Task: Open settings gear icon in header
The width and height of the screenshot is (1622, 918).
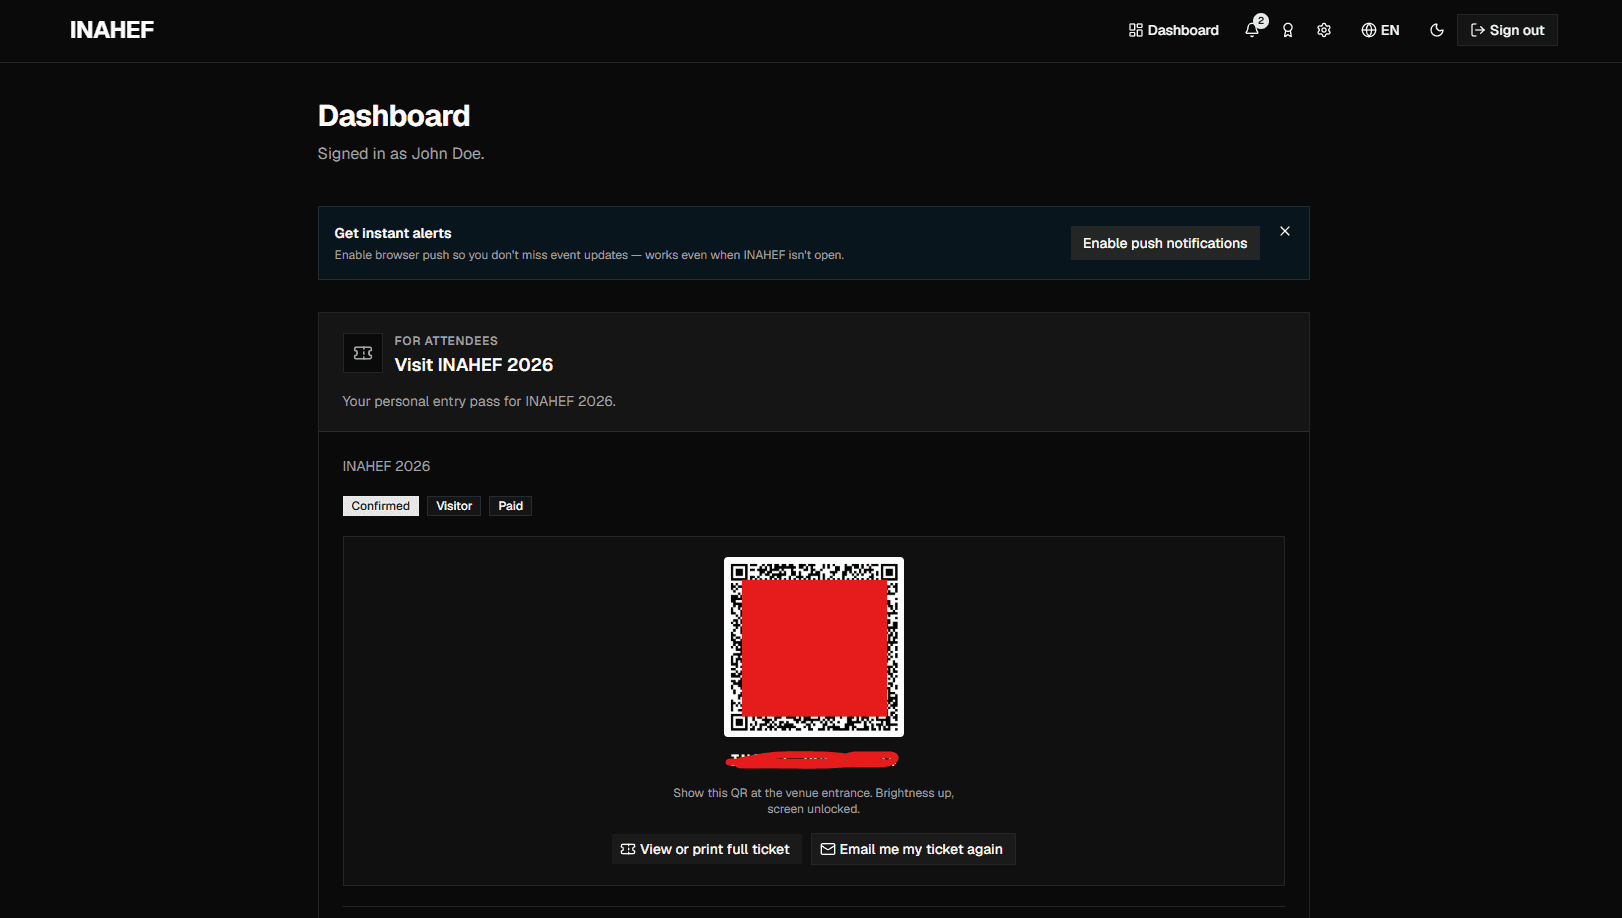Action: [x=1324, y=30]
